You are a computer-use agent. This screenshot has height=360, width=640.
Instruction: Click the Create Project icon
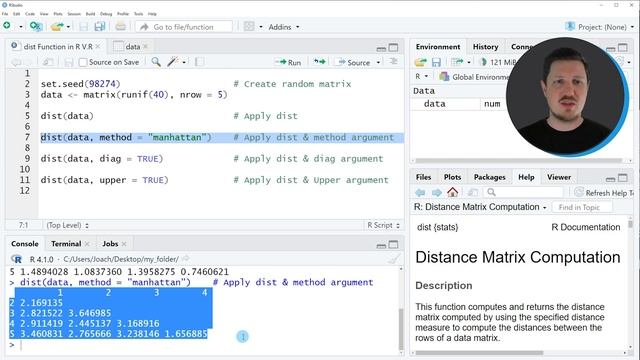(x=36, y=27)
